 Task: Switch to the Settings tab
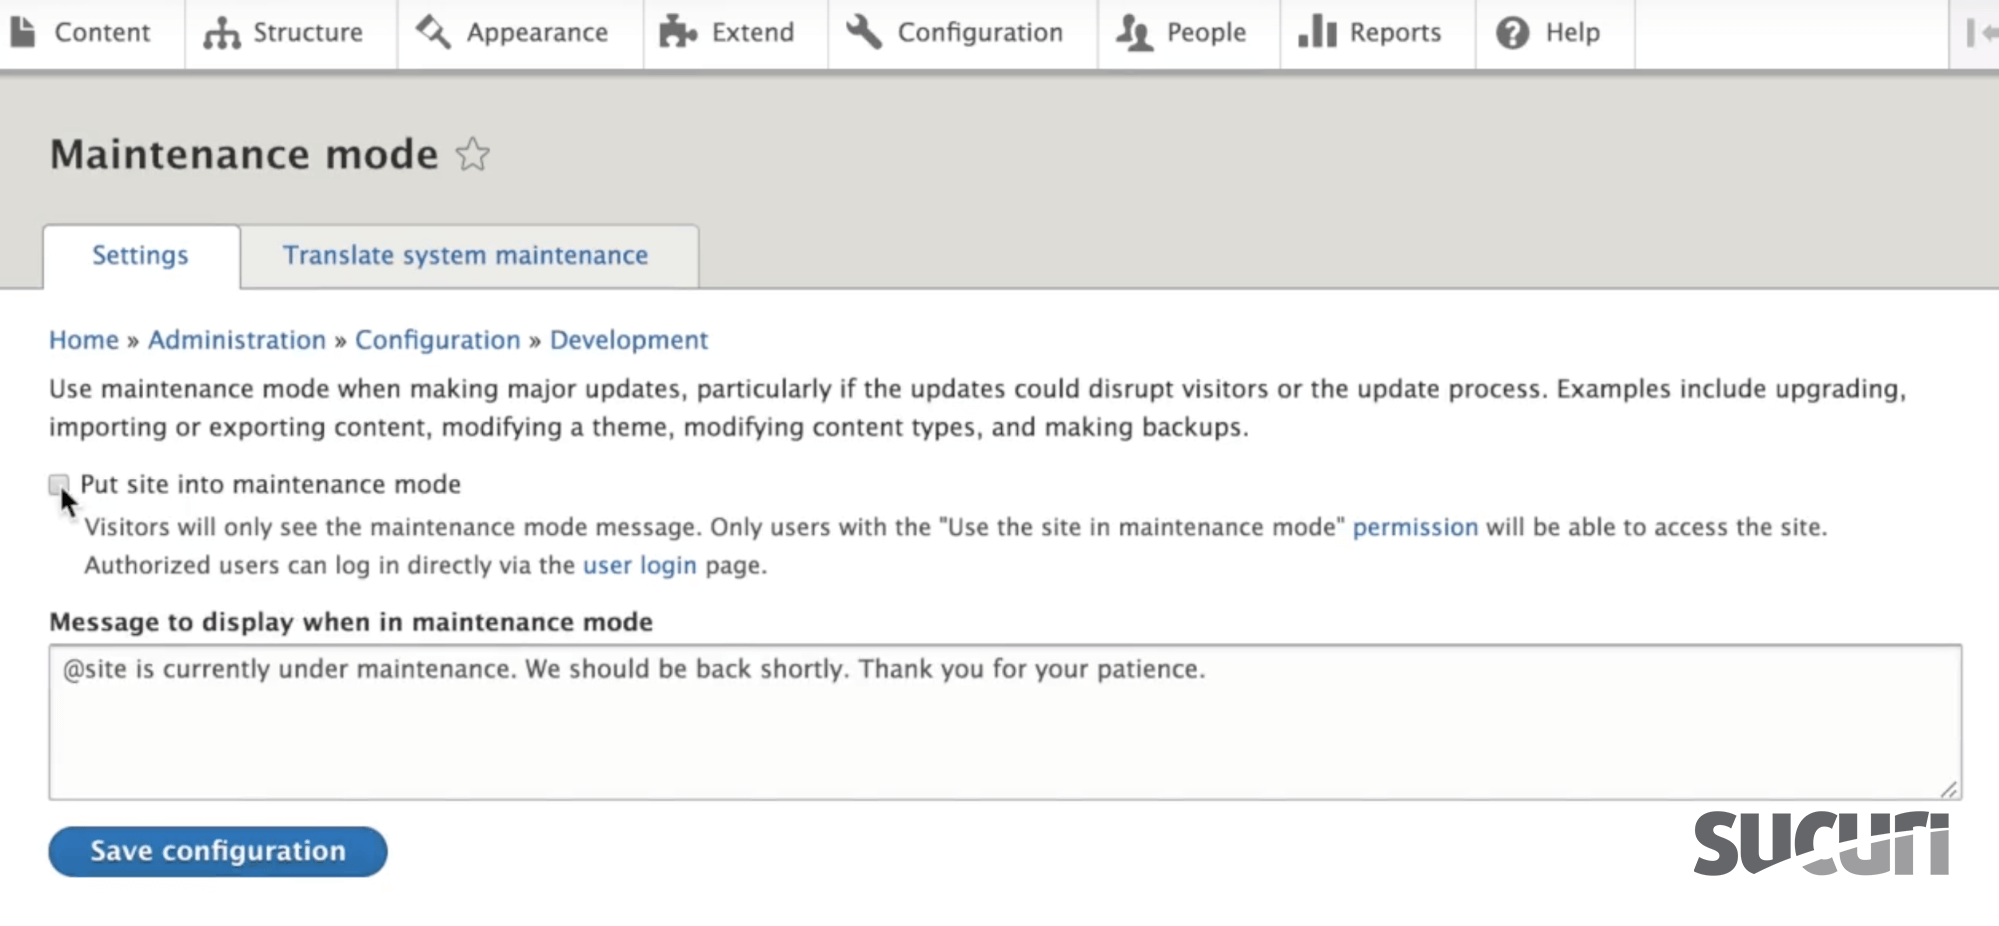point(139,255)
